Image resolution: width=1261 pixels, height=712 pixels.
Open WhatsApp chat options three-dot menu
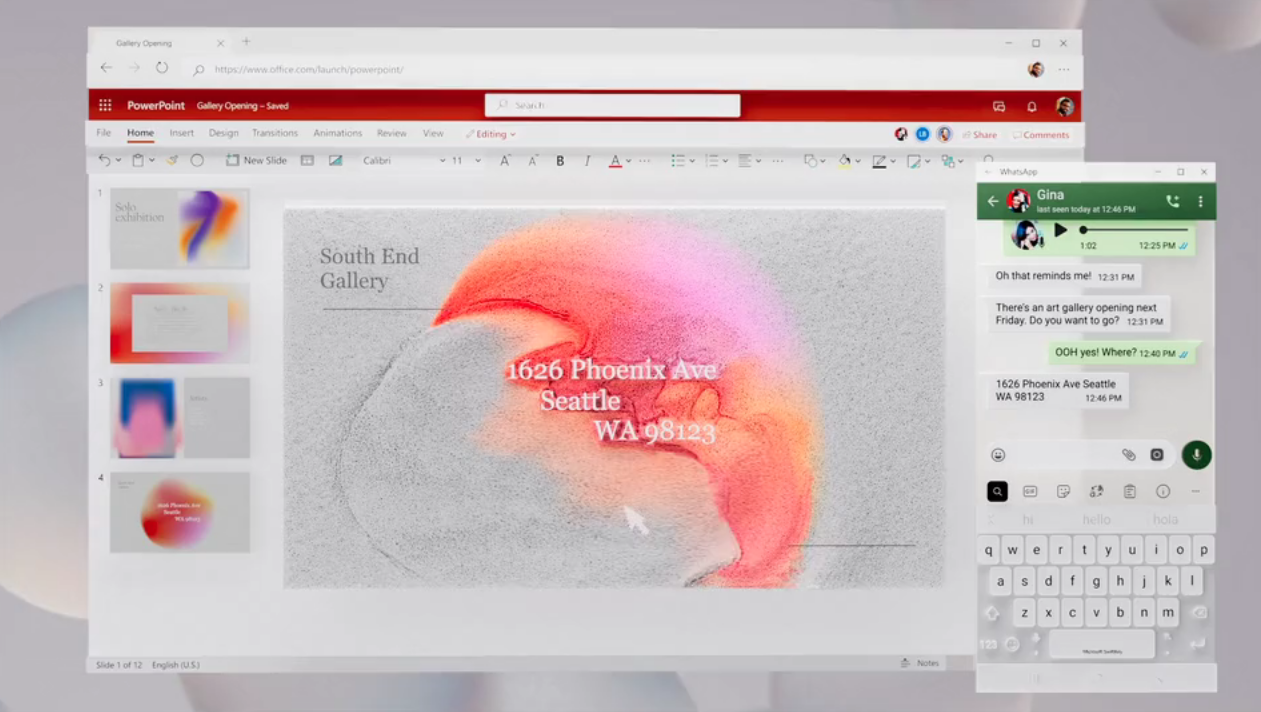pos(1200,201)
